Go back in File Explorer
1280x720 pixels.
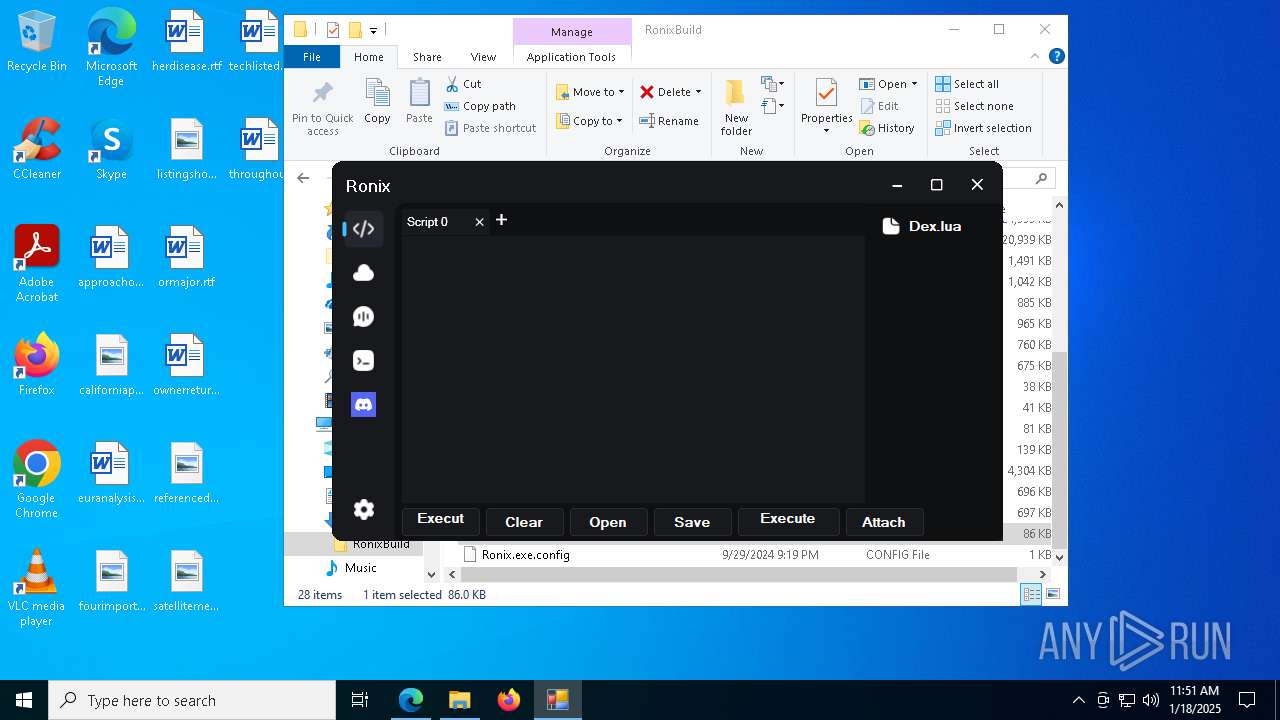tap(303, 178)
